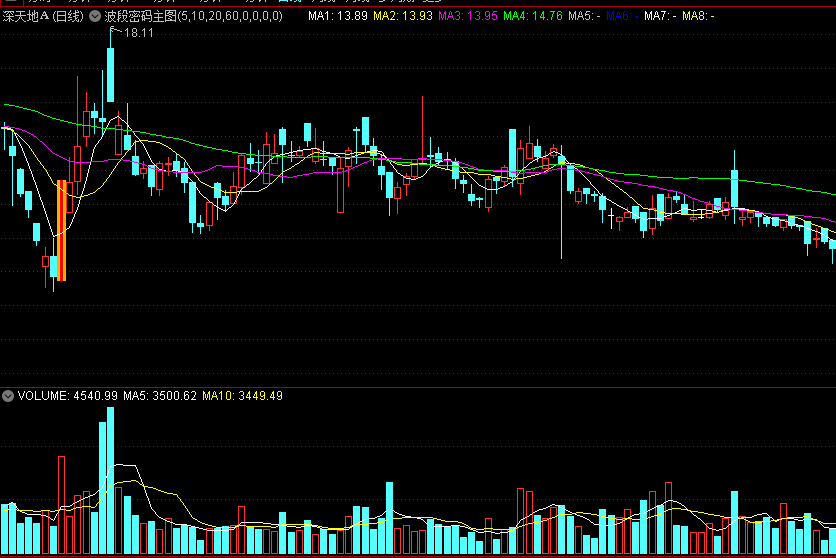The image size is (836, 558).
Task: Click the white MA7: - label
Action: tap(660, 16)
